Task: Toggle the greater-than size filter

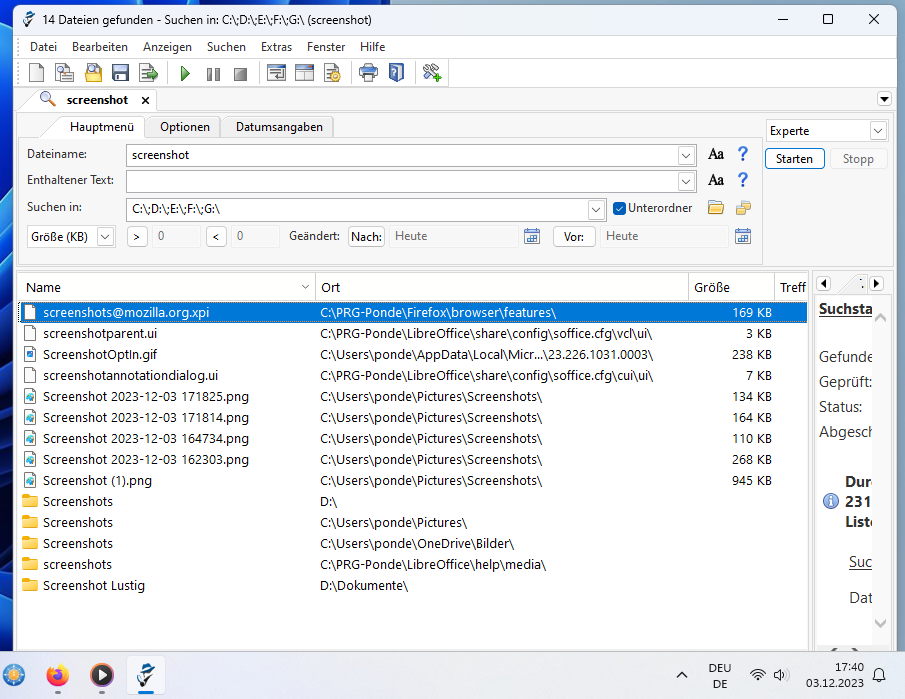Action: pyautogui.click(x=137, y=237)
